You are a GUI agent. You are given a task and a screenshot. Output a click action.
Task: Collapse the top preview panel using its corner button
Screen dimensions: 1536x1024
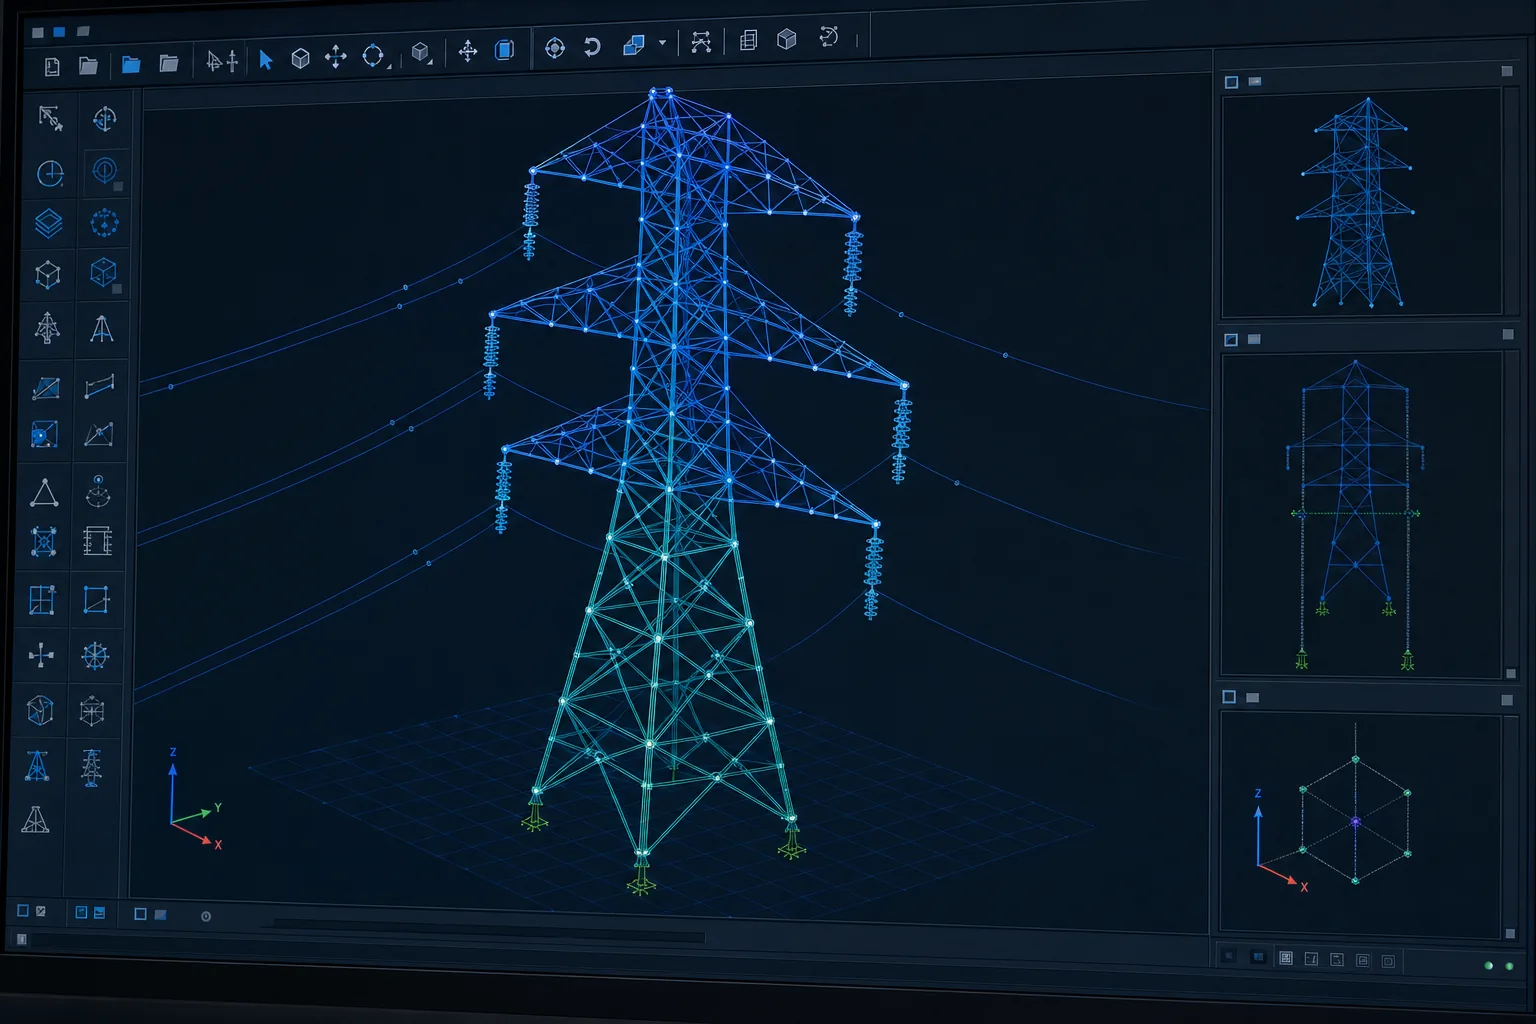[x=1507, y=71]
